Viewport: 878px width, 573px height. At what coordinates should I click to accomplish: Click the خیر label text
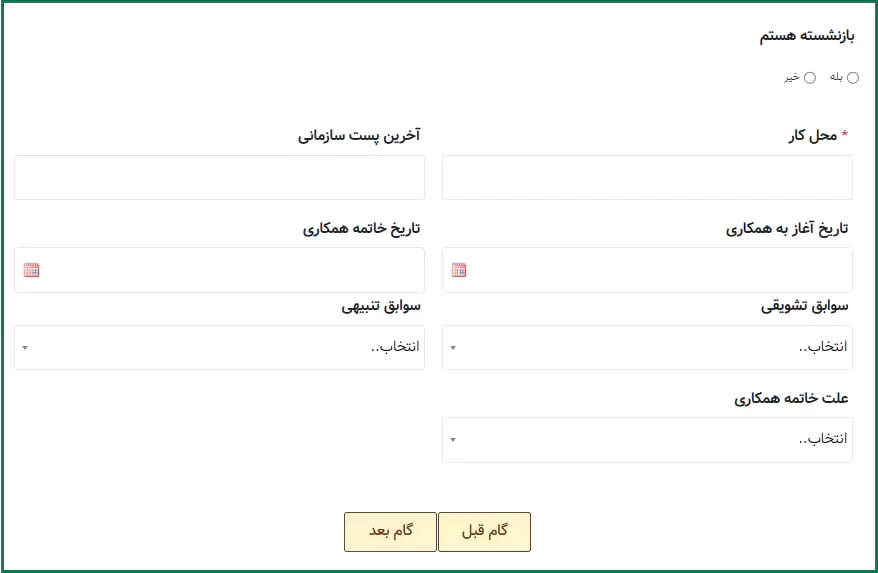[792, 77]
